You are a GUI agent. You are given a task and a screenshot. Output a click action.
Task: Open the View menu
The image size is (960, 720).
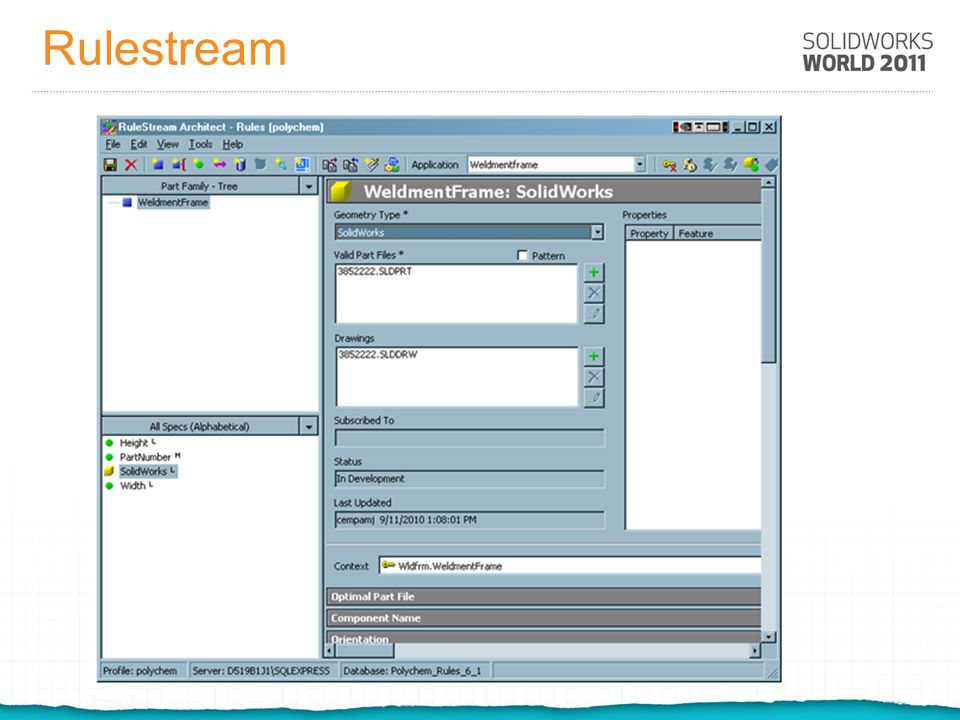click(167, 144)
